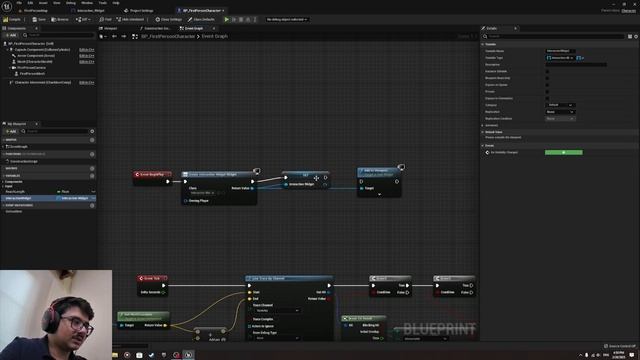Image resolution: width=640 pixels, height=360 pixels.
Task: Edit the Variable Name field in Details
Action: point(560,51)
